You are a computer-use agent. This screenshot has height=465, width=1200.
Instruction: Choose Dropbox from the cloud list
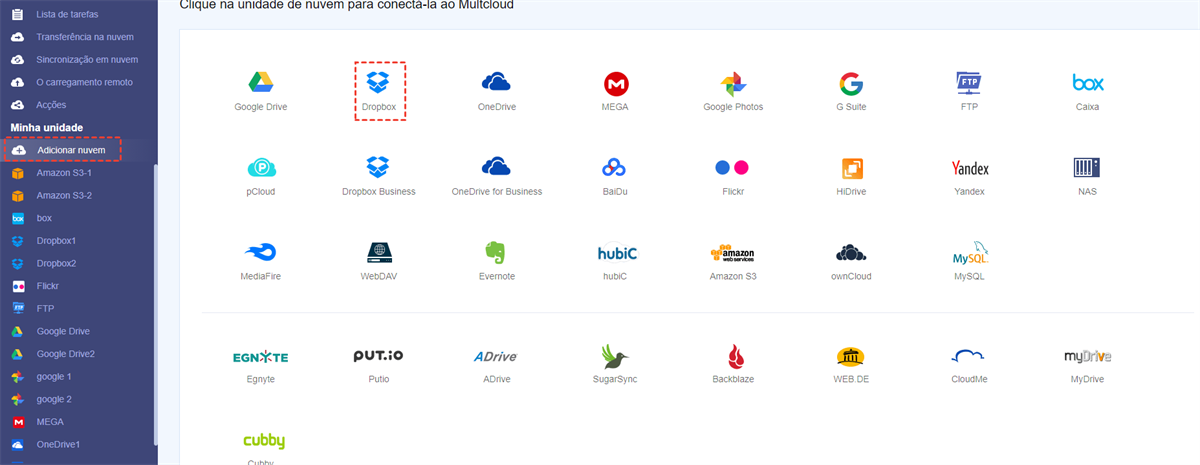380,81
